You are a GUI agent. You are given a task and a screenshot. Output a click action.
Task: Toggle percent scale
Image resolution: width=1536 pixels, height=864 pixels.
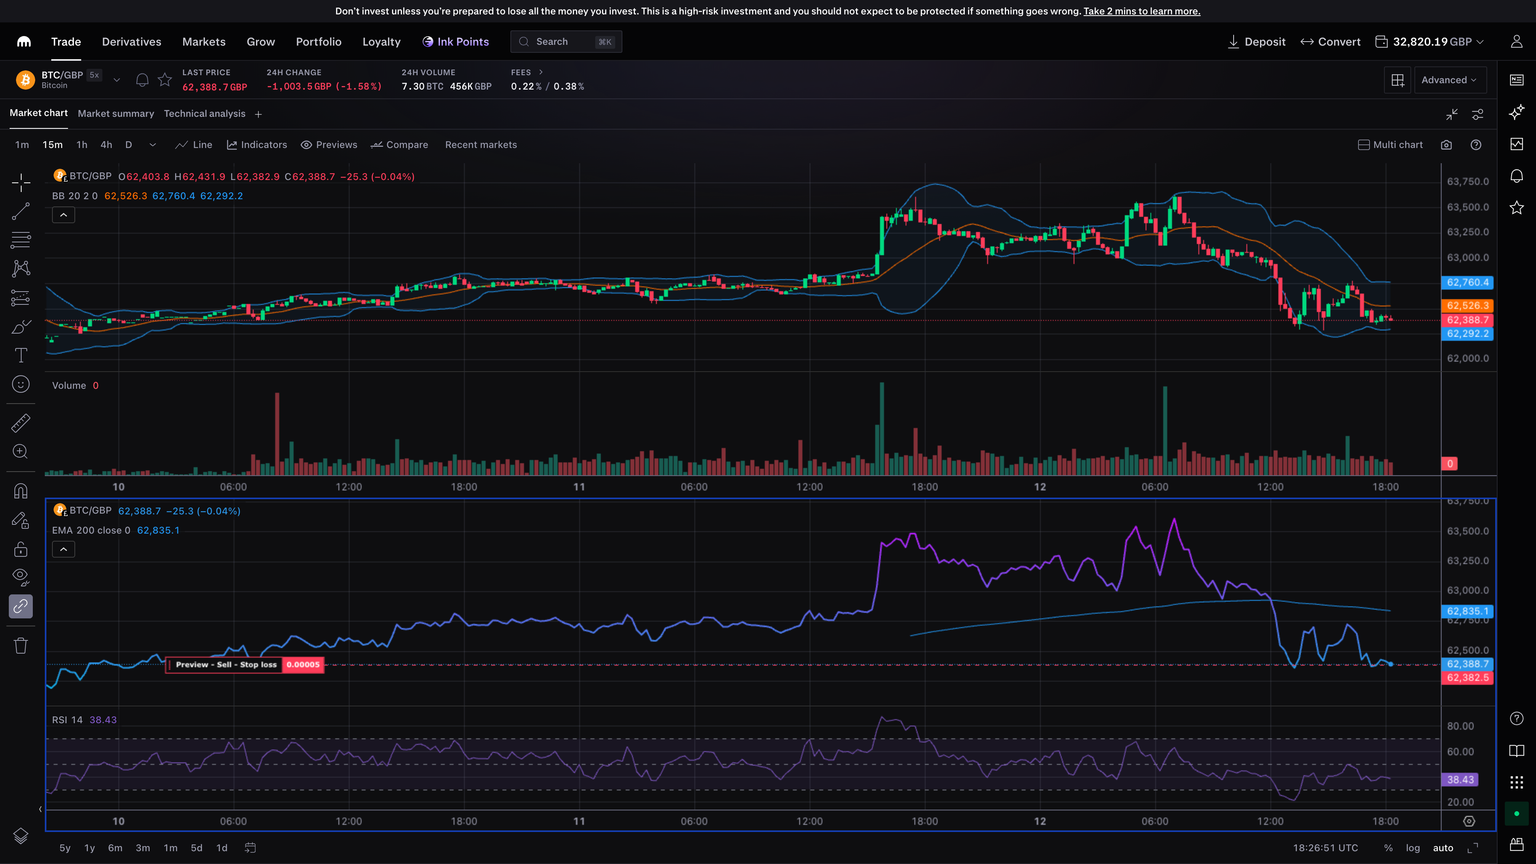(x=1388, y=848)
